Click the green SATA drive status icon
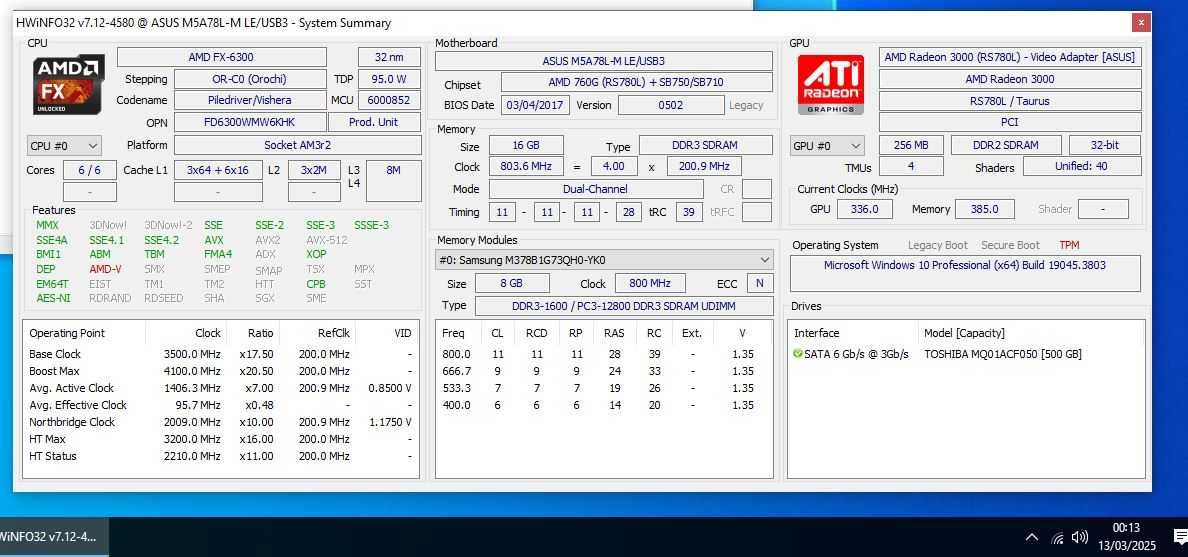This screenshot has height=557, width=1188. click(x=797, y=354)
